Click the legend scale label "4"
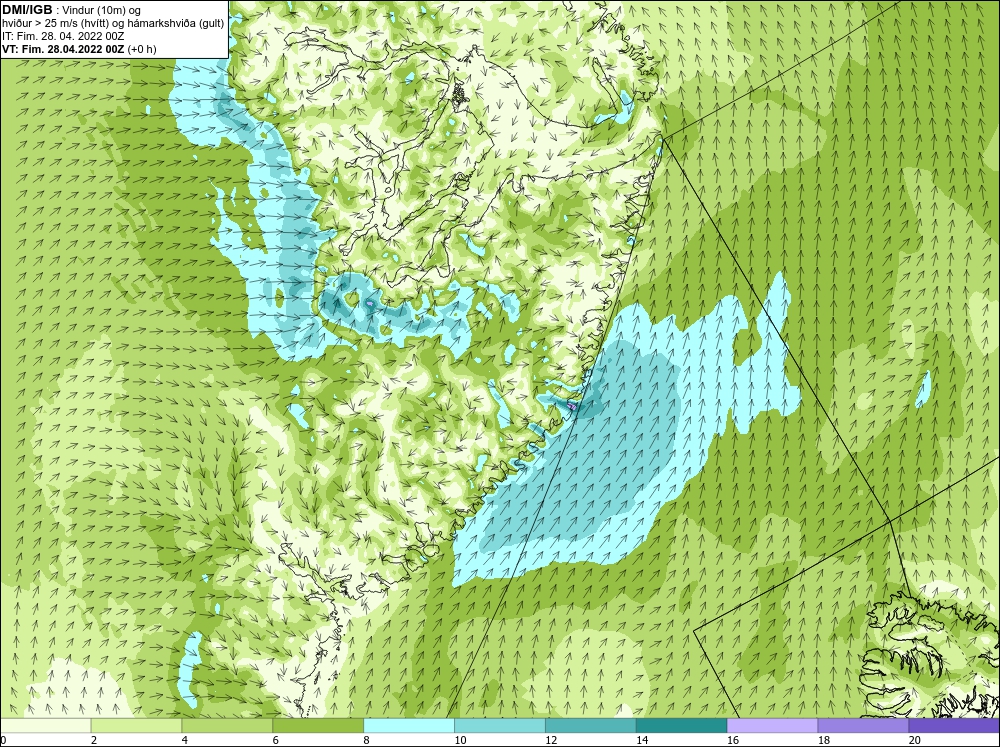This screenshot has width=1000, height=747. tap(185, 740)
